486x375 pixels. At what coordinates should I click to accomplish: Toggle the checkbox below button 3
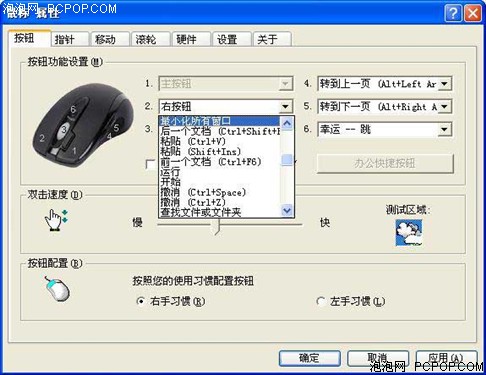pyautogui.click(x=150, y=164)
